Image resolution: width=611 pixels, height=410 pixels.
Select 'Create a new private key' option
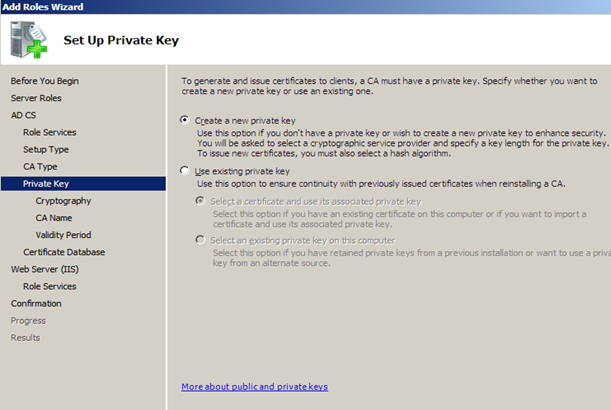point(185,119)
